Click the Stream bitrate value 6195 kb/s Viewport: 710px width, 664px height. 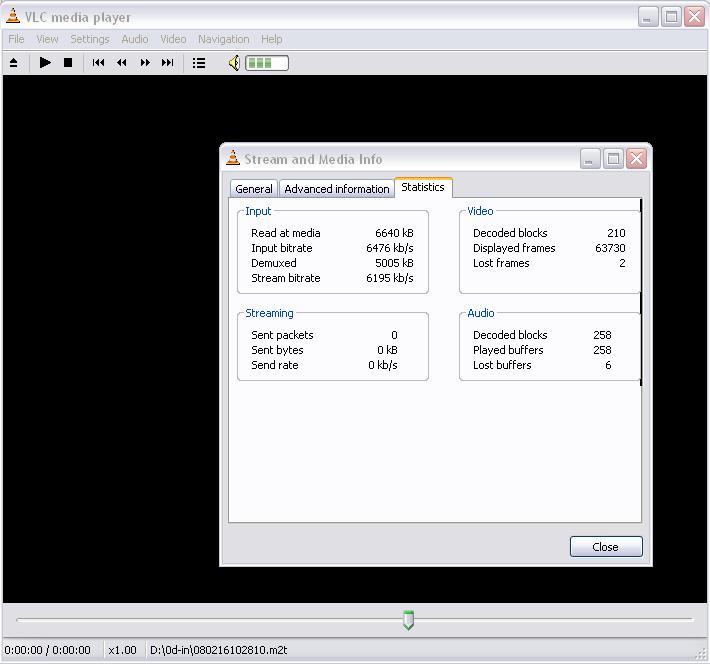[x=389, y=278]
